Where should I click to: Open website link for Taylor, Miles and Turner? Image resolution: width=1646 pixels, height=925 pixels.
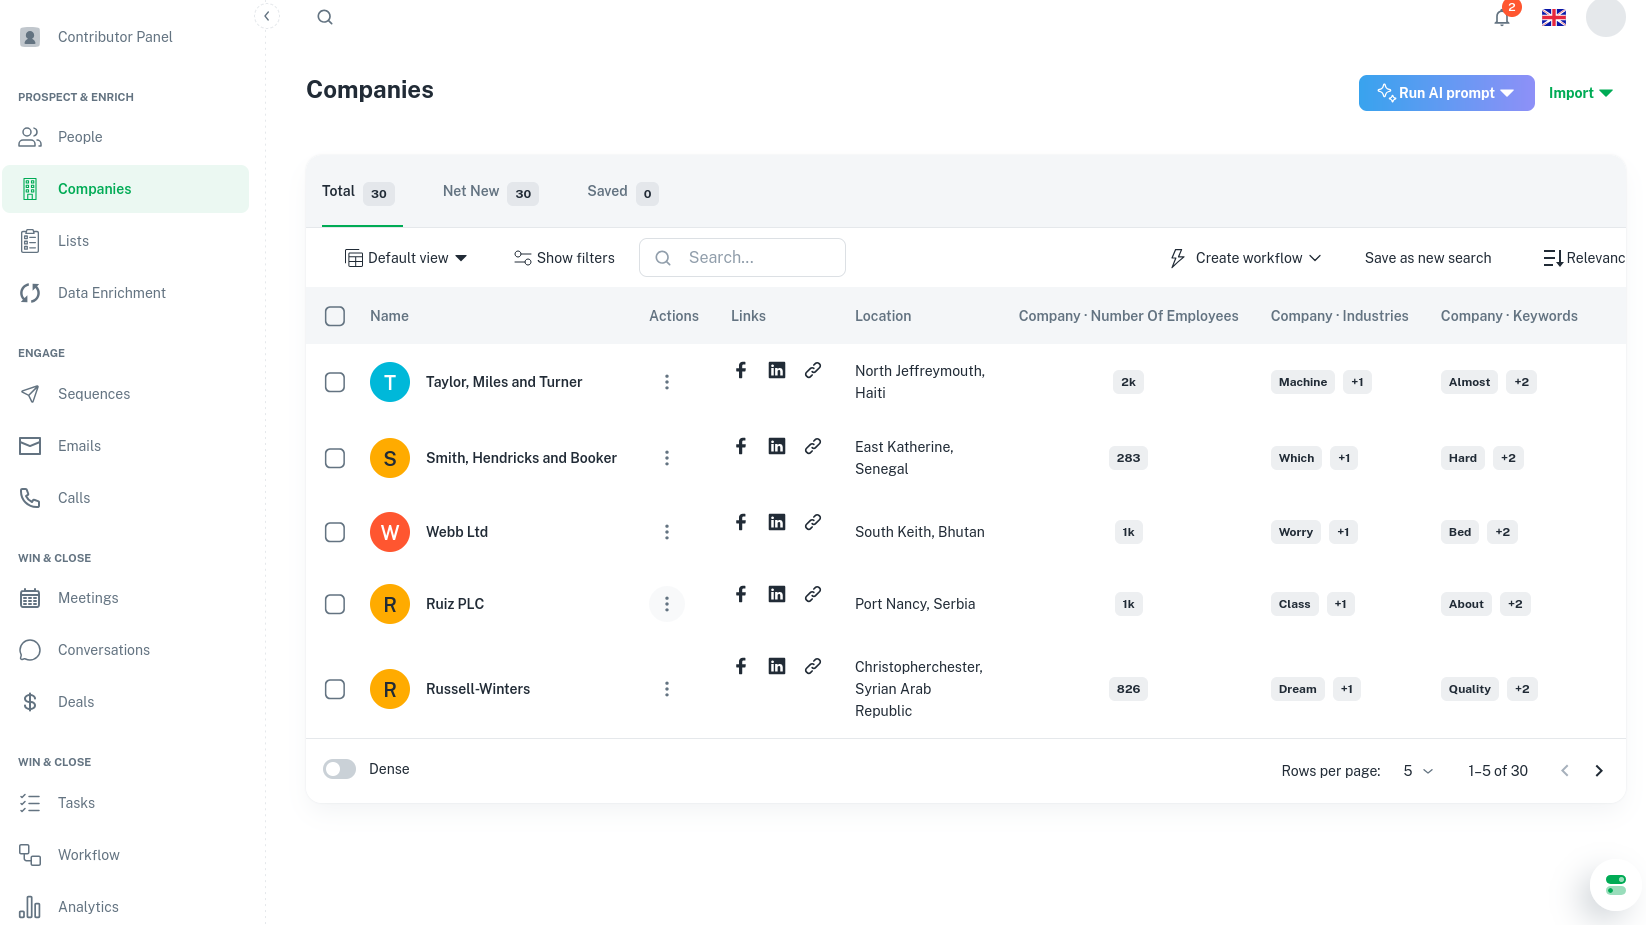click(x=813, y=370)
